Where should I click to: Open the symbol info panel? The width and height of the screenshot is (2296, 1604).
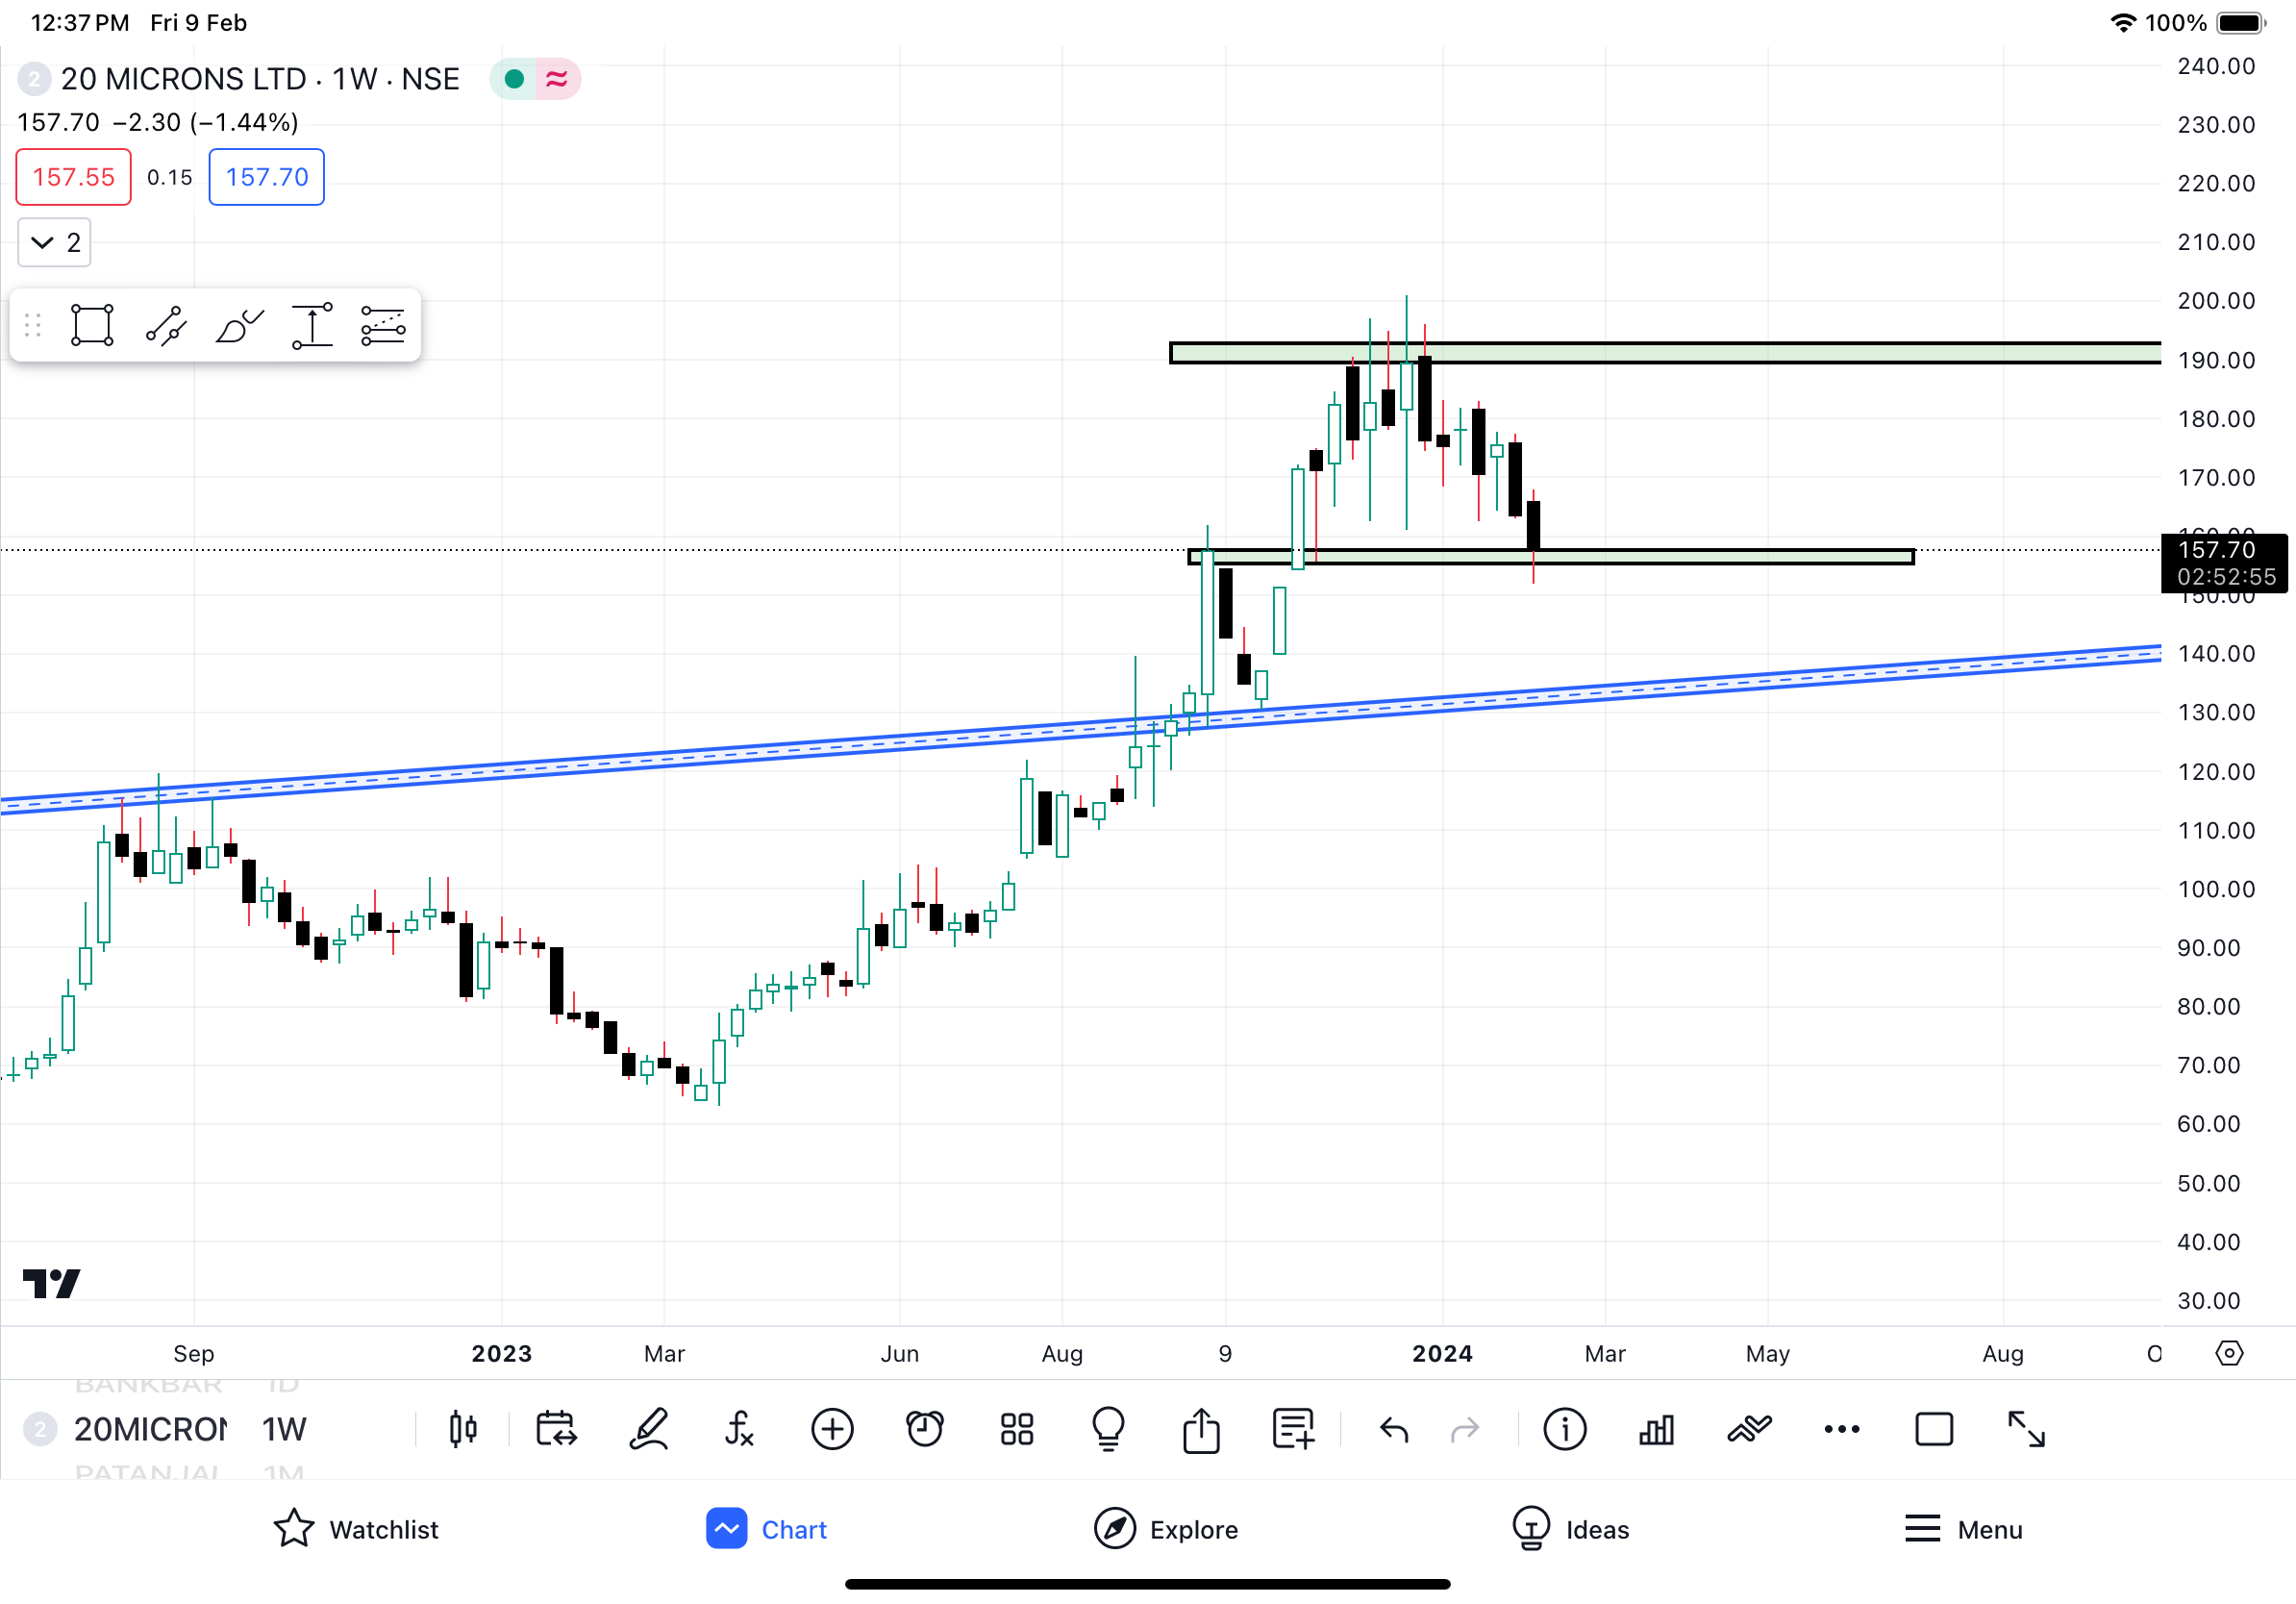[x=1565, y=1429]
